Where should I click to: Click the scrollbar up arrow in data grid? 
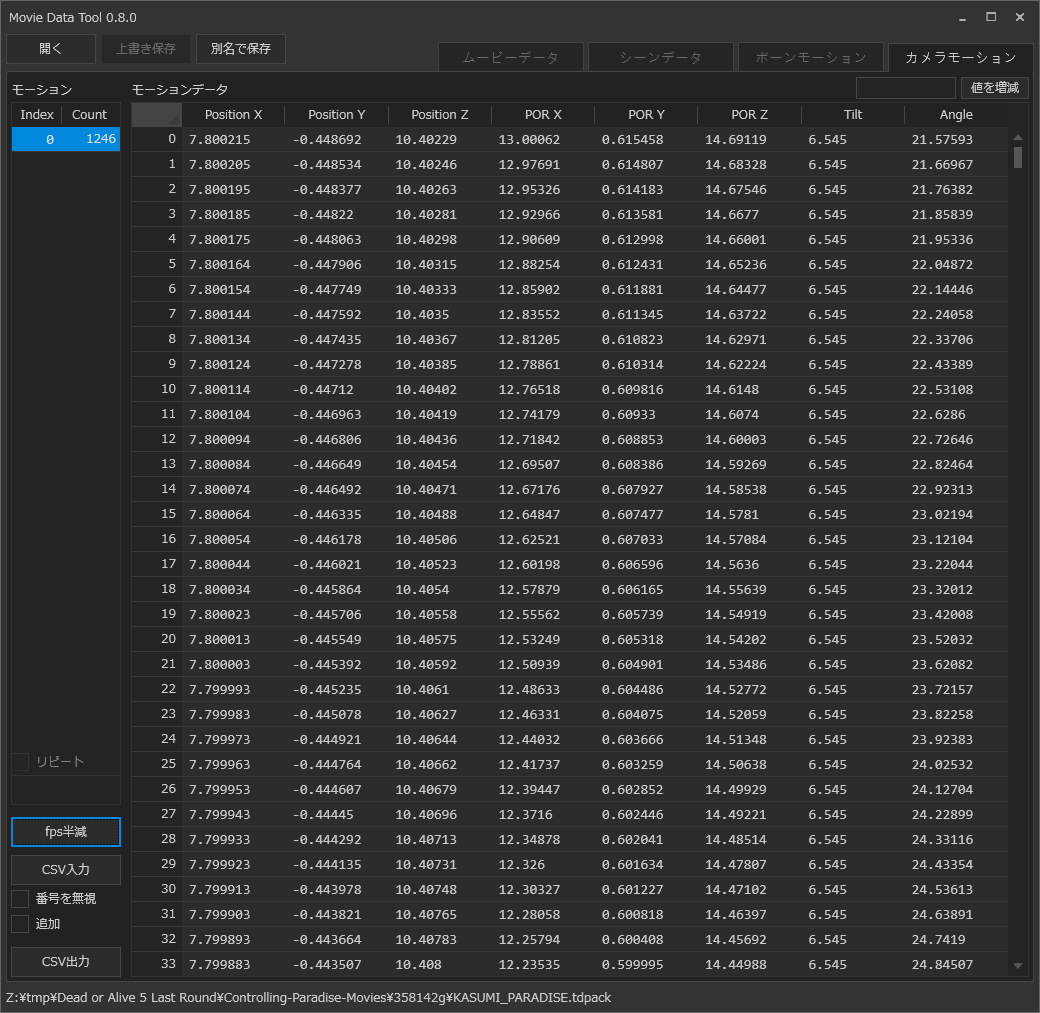(x=1018, y=138)
